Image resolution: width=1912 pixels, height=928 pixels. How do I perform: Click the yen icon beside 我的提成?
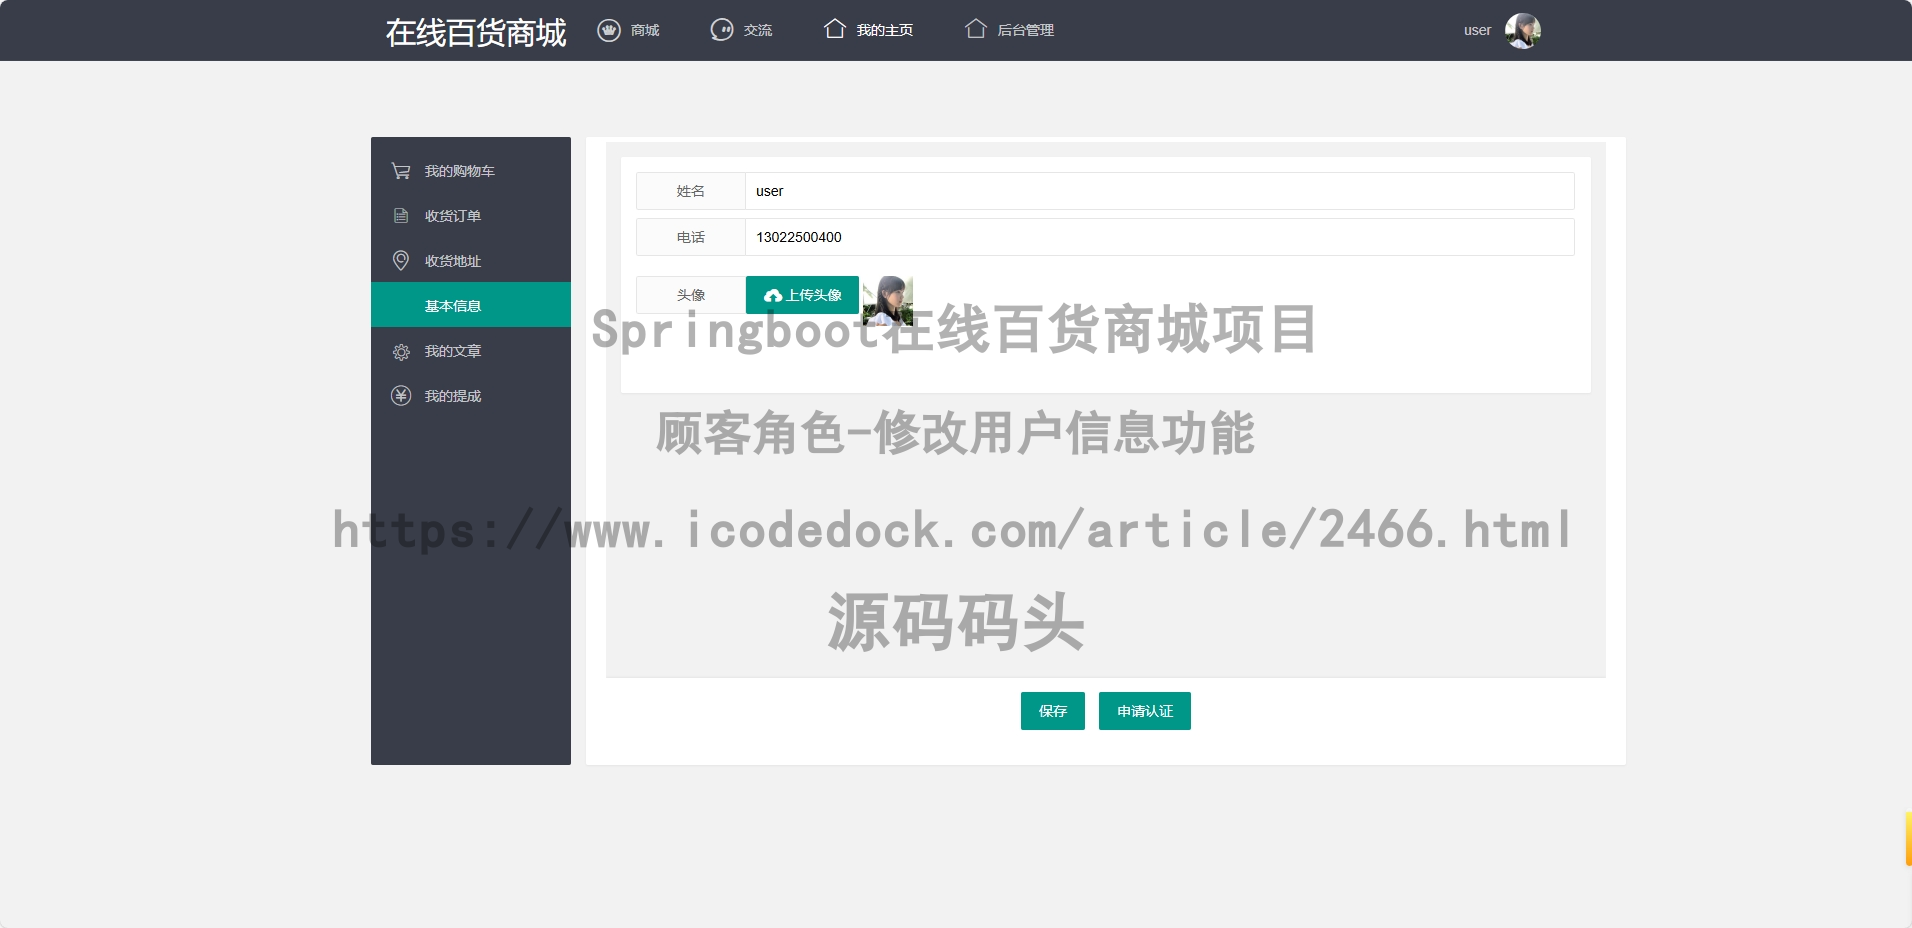401,396
